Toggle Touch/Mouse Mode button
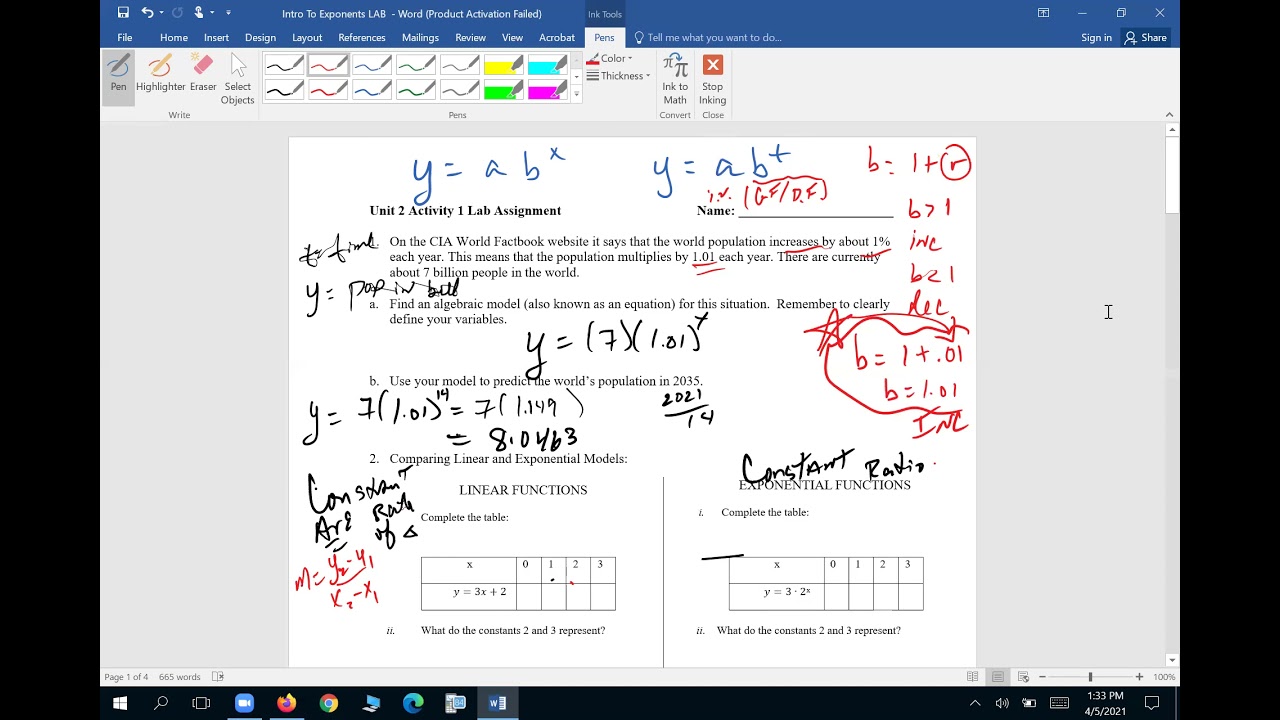This screenshot has height=720, width=1280. coord(199,13)
